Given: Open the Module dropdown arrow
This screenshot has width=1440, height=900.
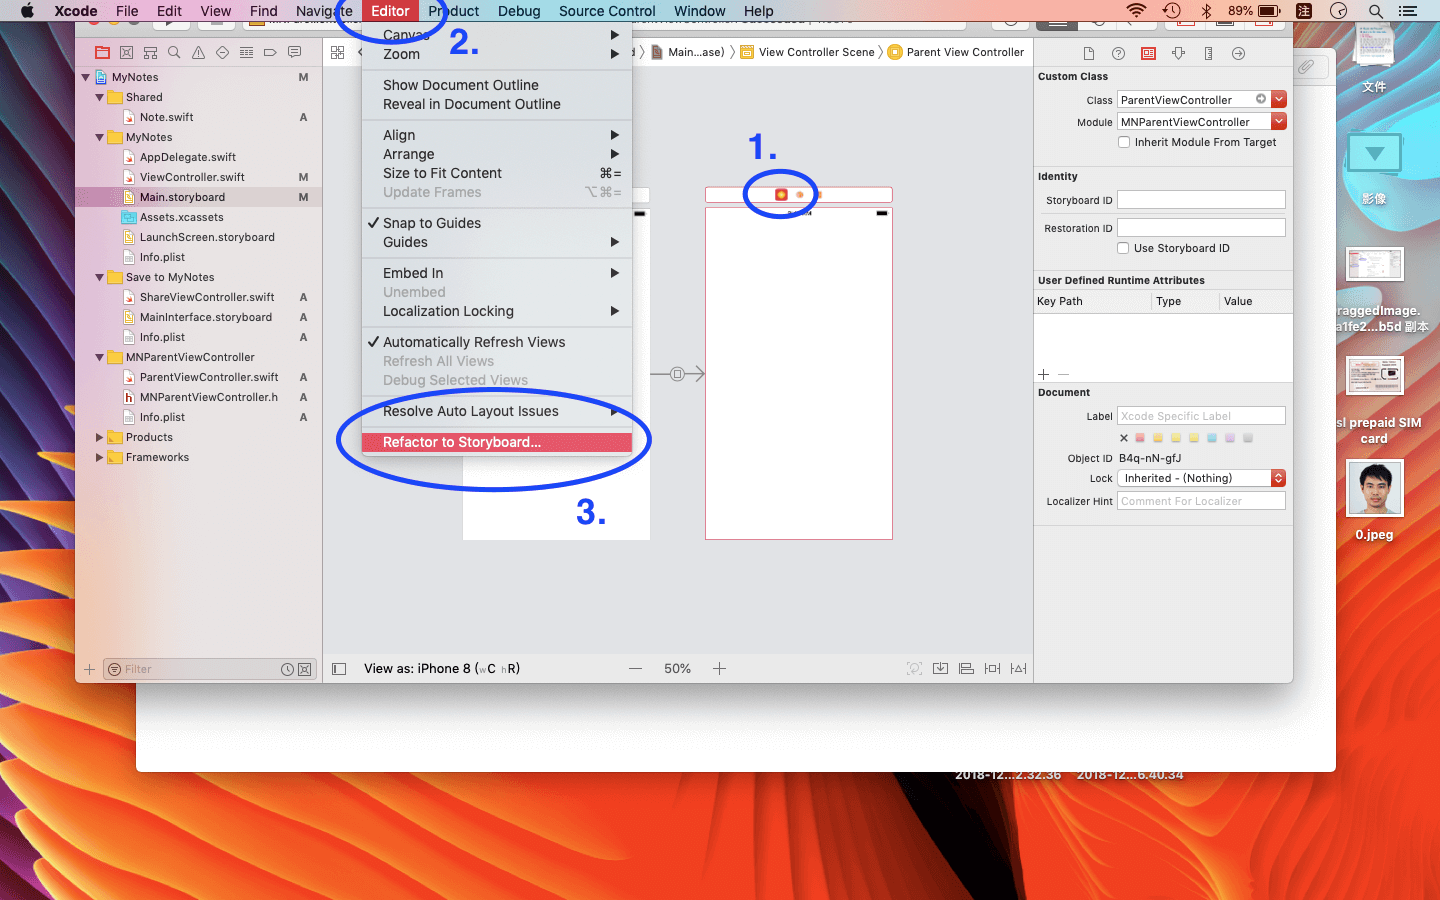Looking at the screenshot, I should click(1279, 121).
